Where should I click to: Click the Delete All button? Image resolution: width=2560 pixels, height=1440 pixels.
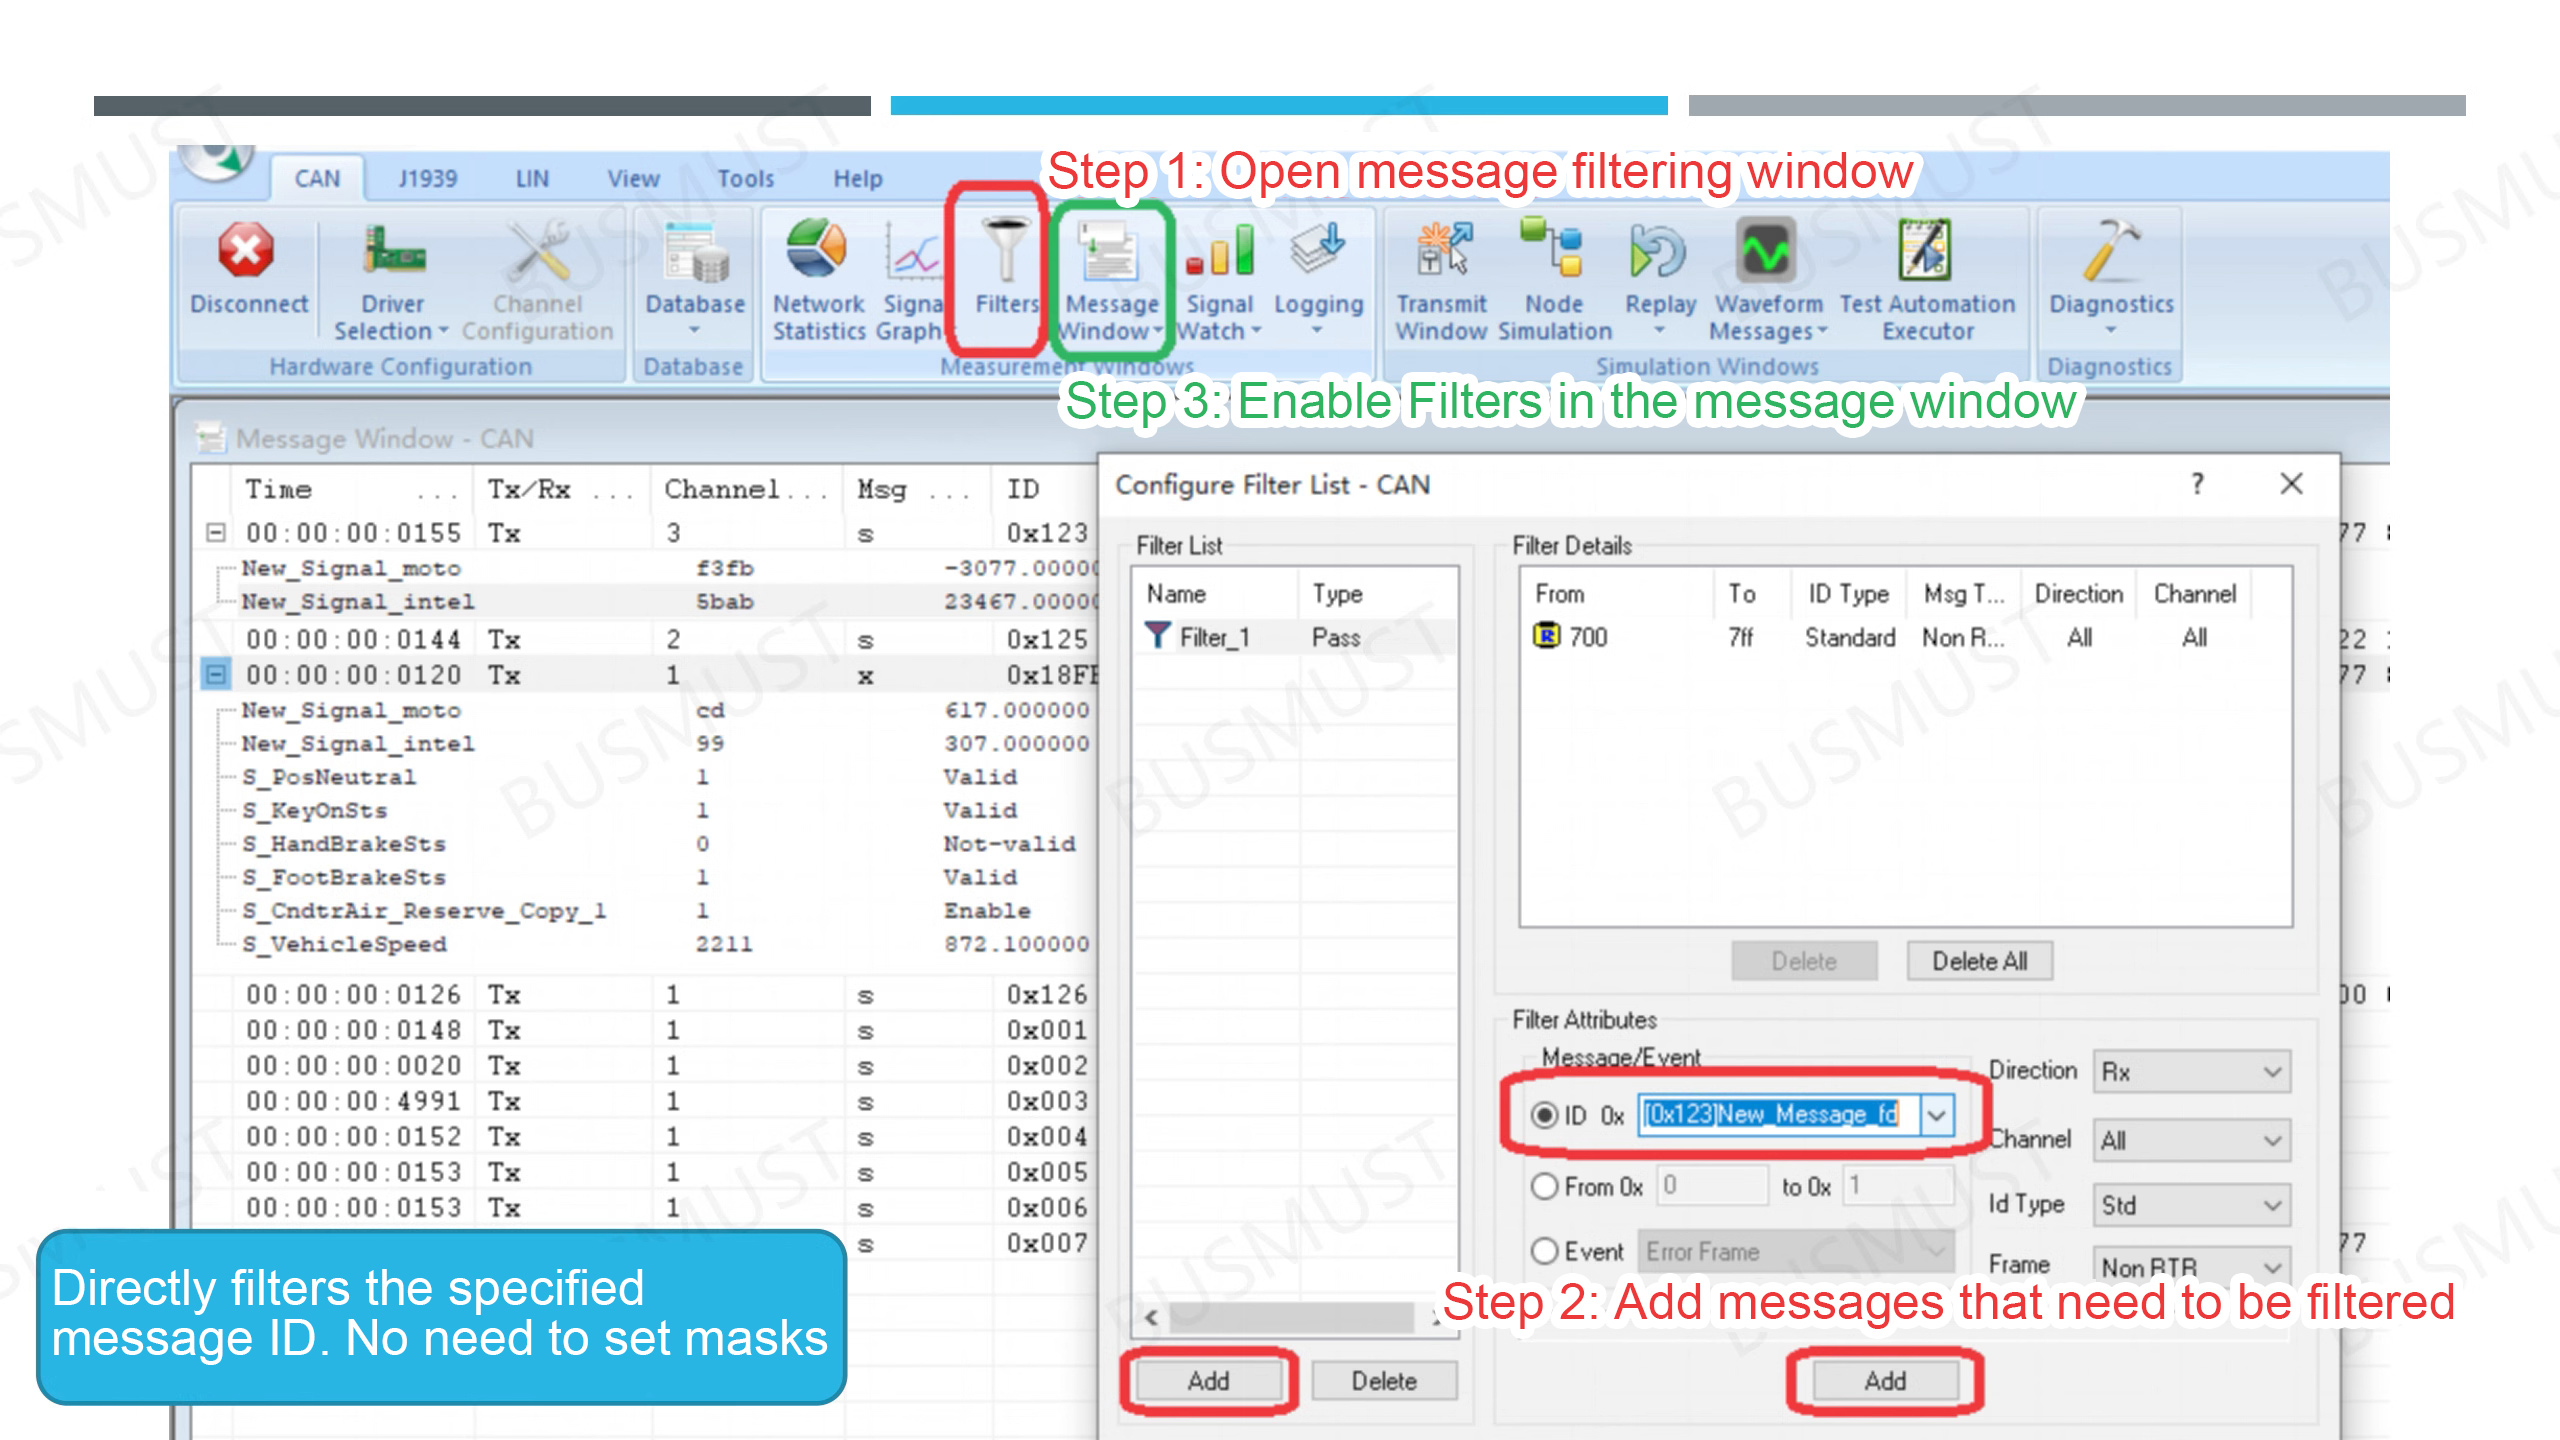coord(1978,961)
